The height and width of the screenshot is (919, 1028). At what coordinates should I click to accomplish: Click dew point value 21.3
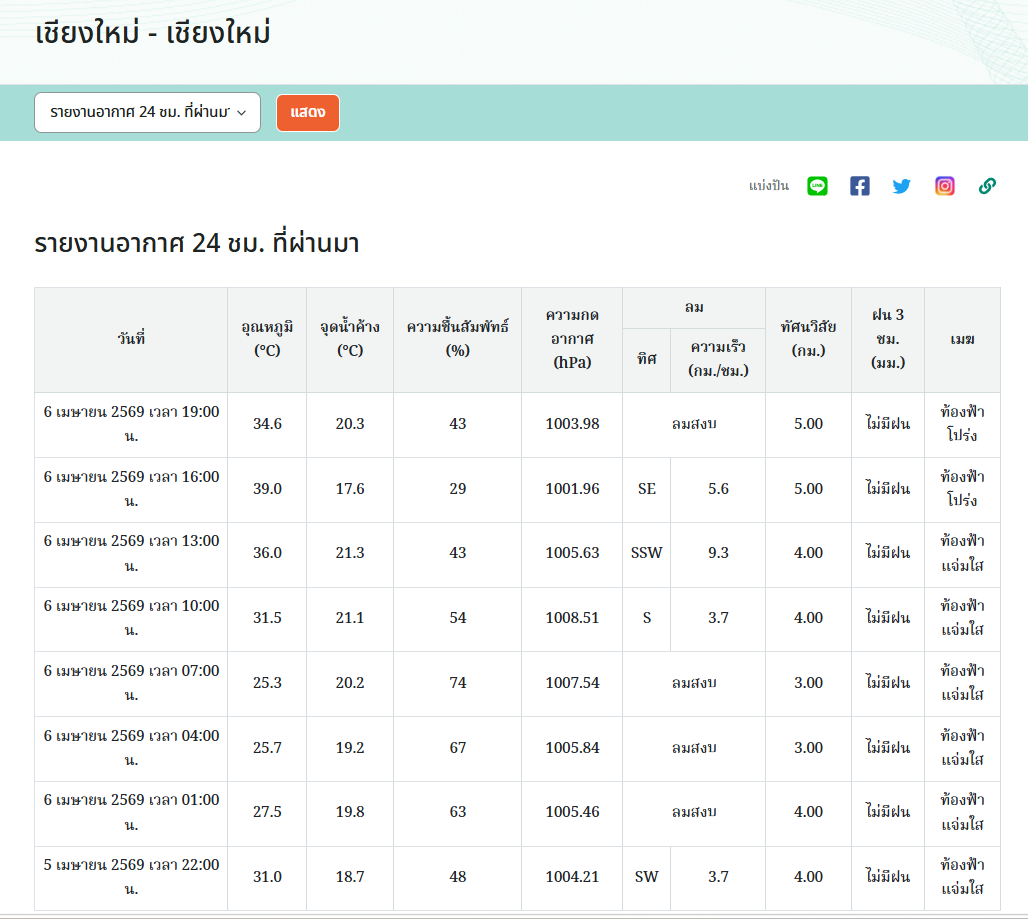coord(350,553)
